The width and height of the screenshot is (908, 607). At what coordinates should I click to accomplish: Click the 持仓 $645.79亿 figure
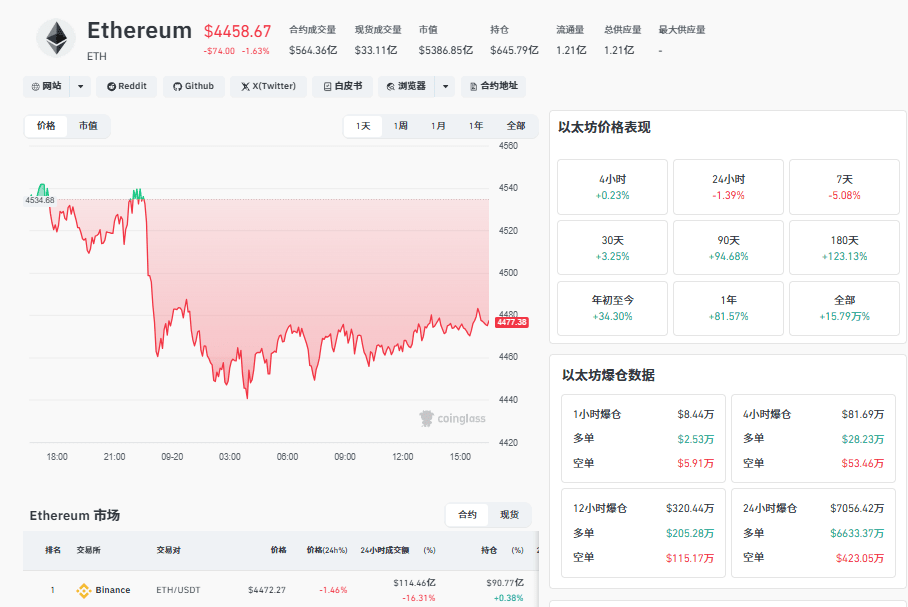pos(514,50)
